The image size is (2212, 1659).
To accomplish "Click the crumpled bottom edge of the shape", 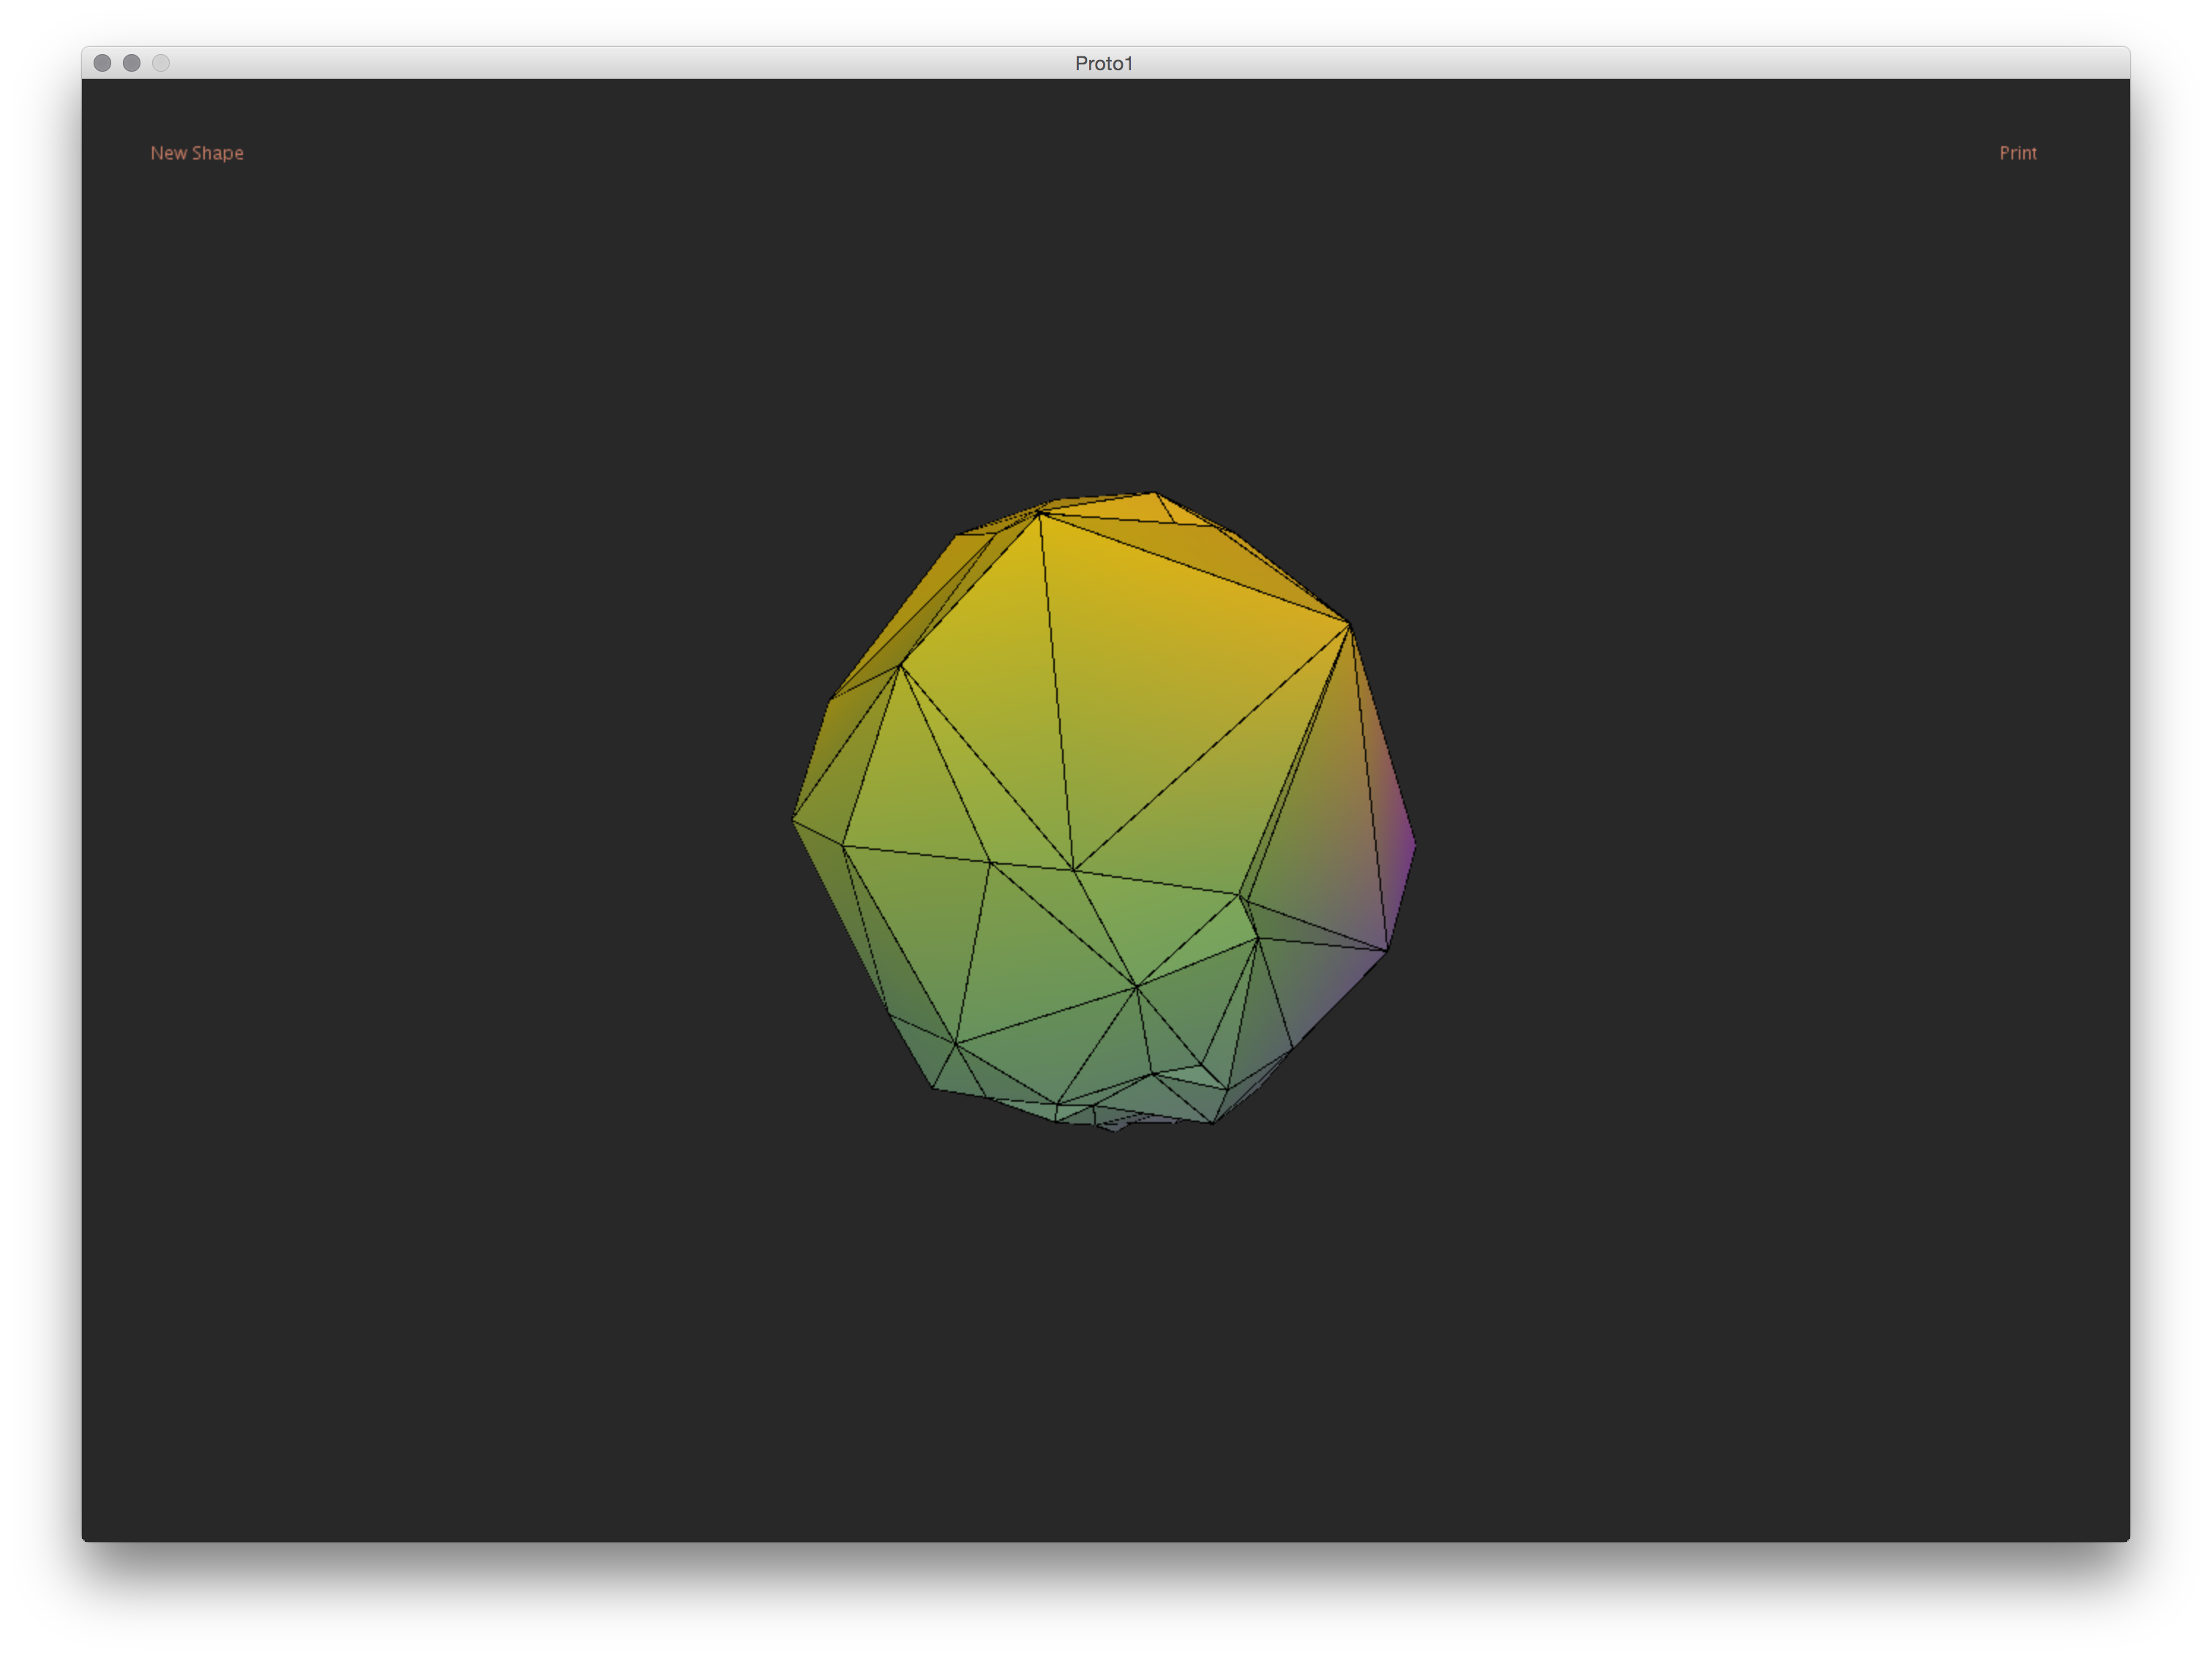I will click(x=1120, y=1124).
